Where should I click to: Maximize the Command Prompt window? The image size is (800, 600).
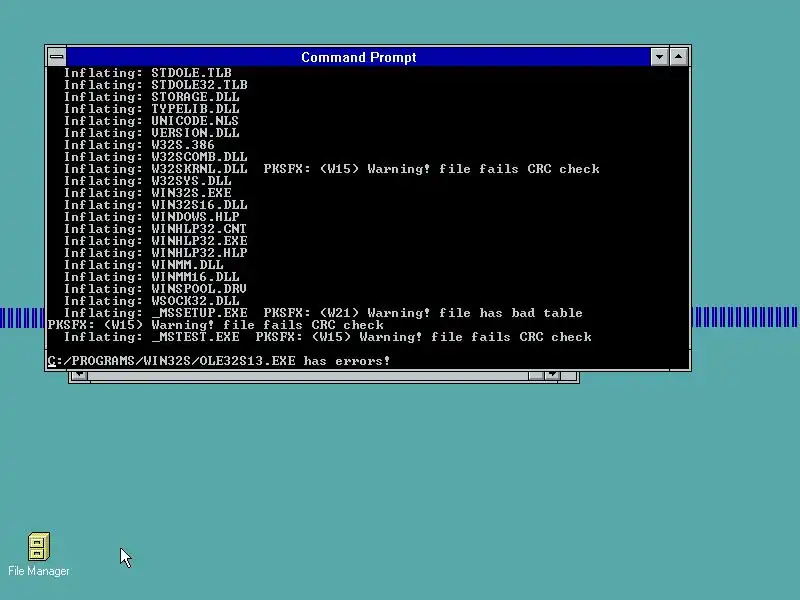(679, 57)
